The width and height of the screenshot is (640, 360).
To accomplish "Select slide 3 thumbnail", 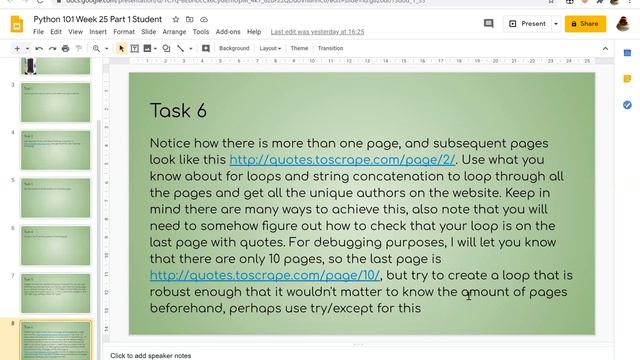I will 56,102.
